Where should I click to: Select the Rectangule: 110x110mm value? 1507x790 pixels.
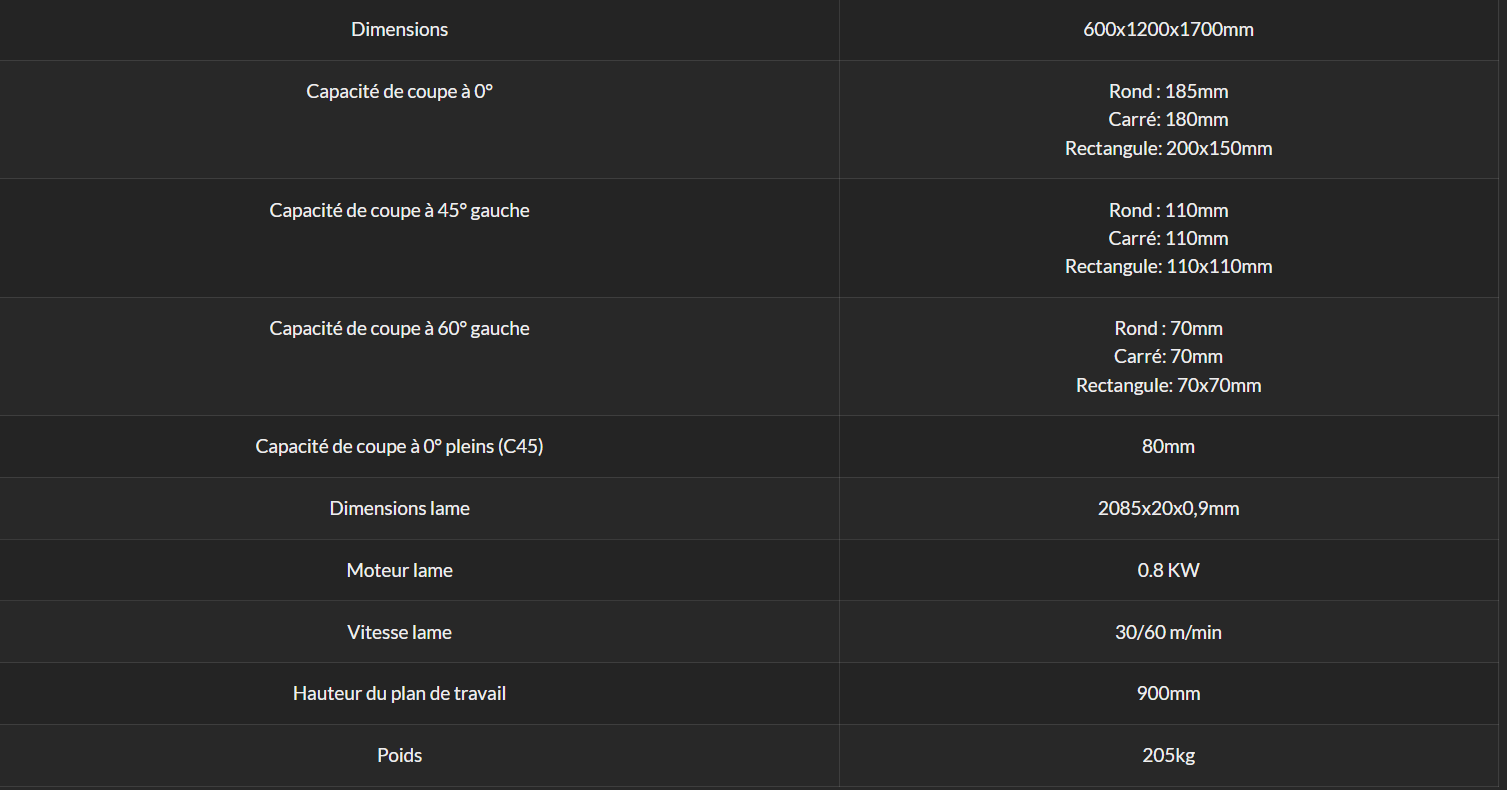click(x=1168, y=267)
